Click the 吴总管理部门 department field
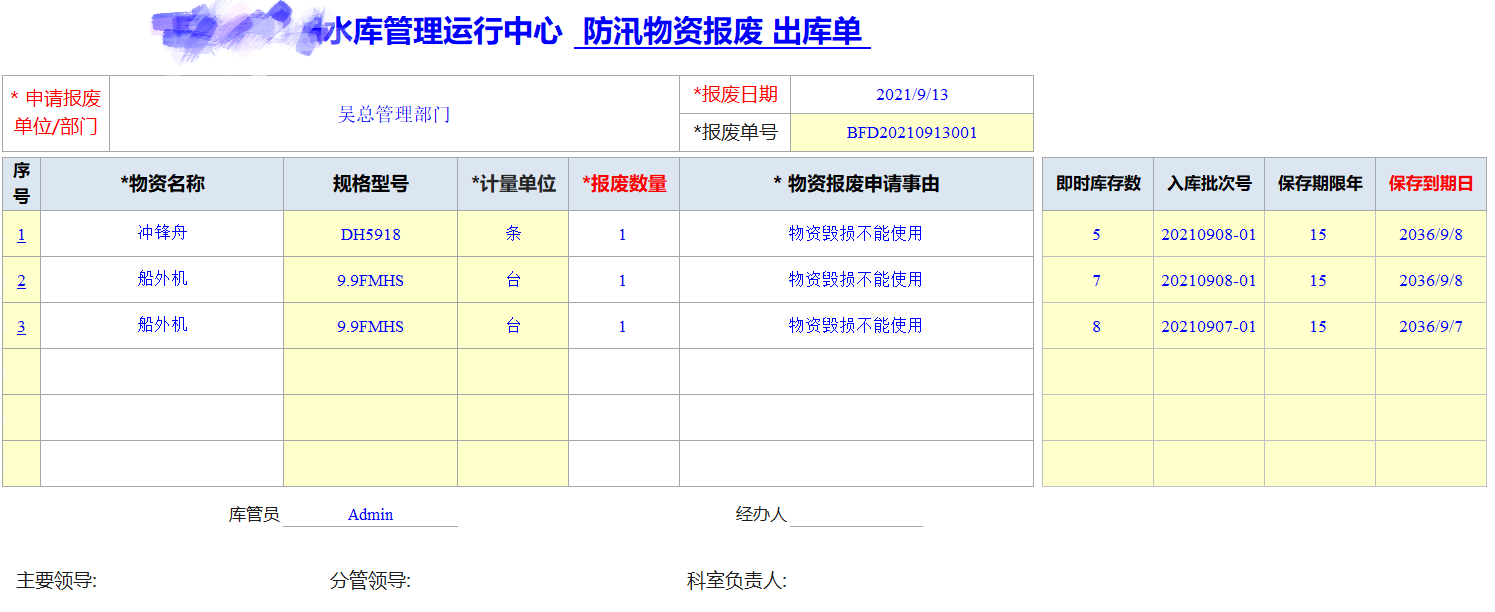The image size is (1495, 612). point(395,113)
